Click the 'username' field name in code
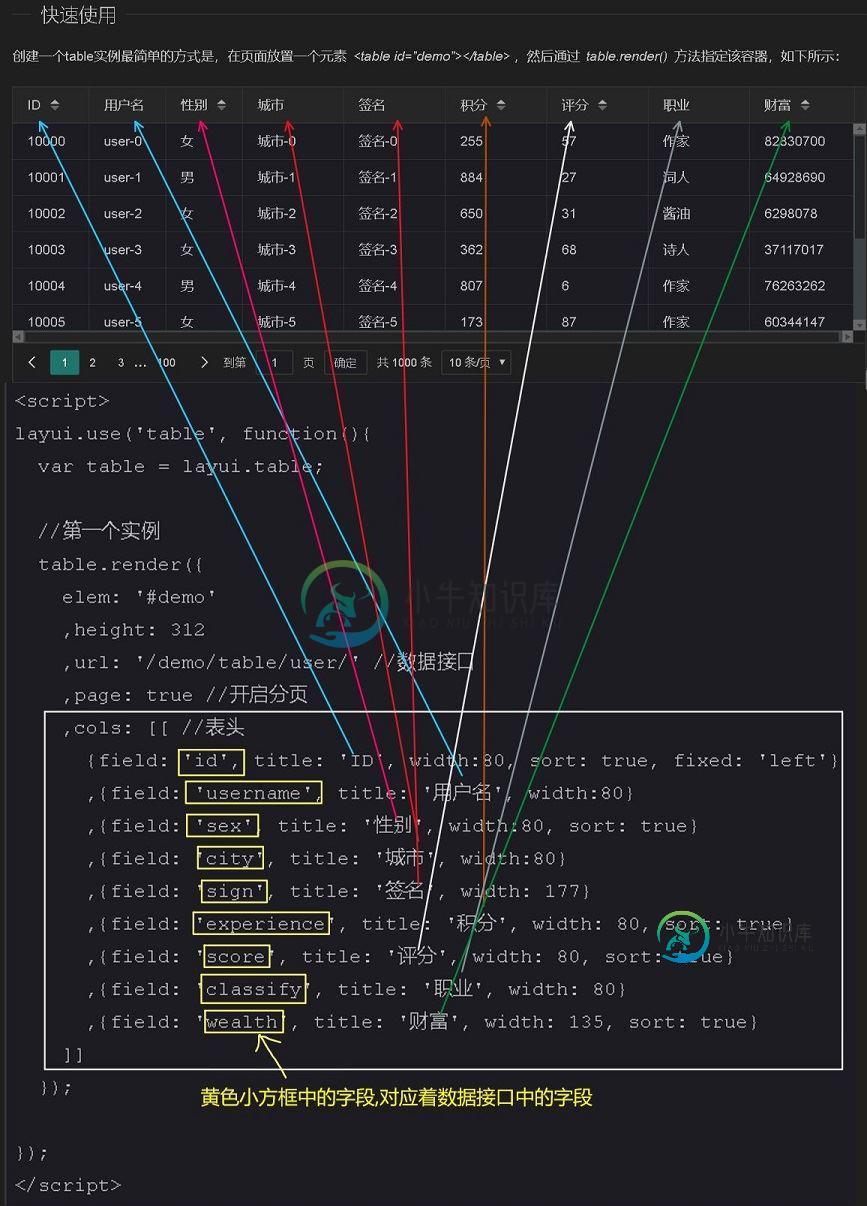 point(254,793)
